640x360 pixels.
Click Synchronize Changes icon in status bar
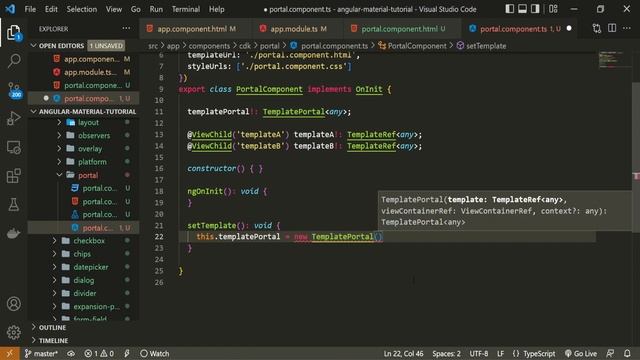pos(71,353)
